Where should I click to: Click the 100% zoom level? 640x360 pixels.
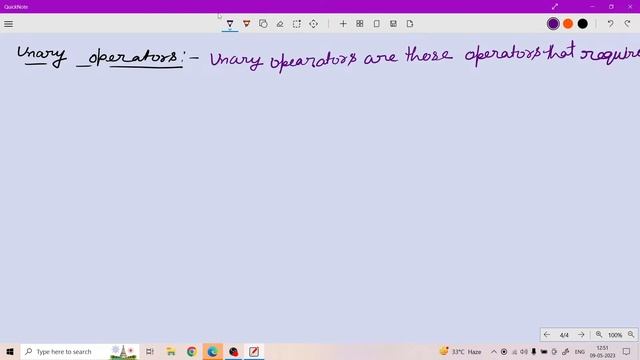[615, 335]
